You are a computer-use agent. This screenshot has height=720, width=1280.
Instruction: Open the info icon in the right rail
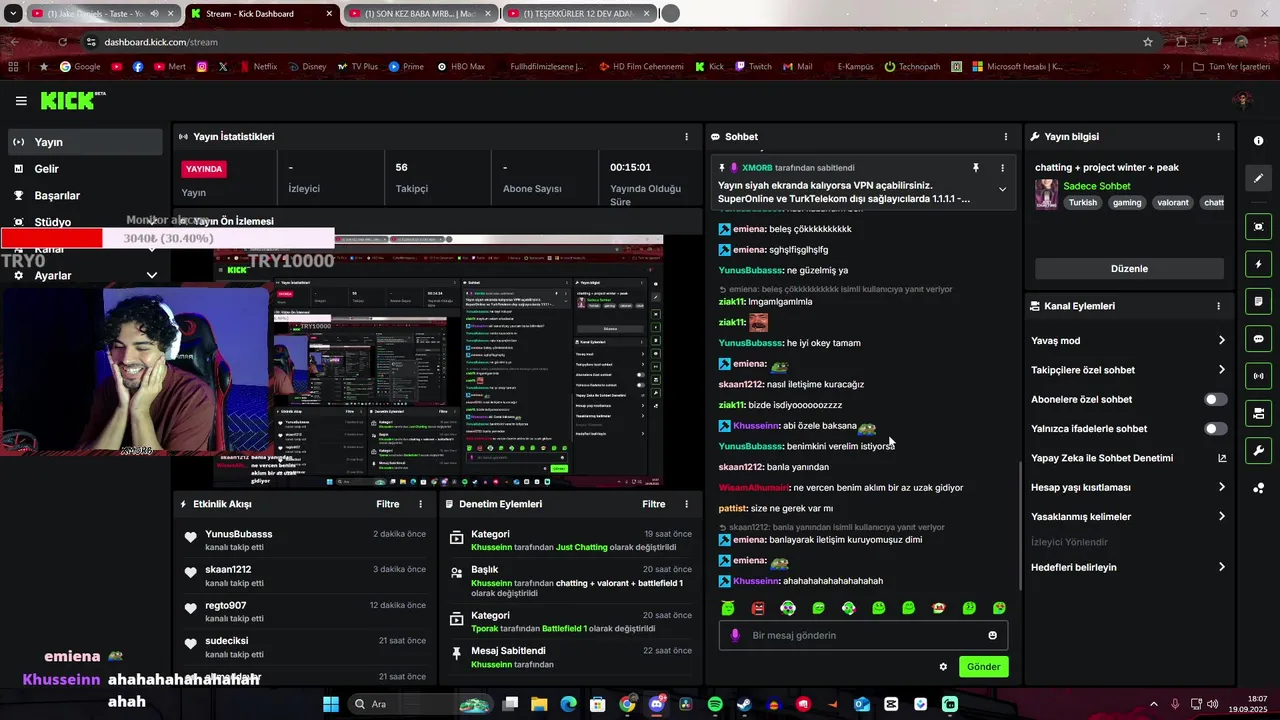[x=1258, y=141]
